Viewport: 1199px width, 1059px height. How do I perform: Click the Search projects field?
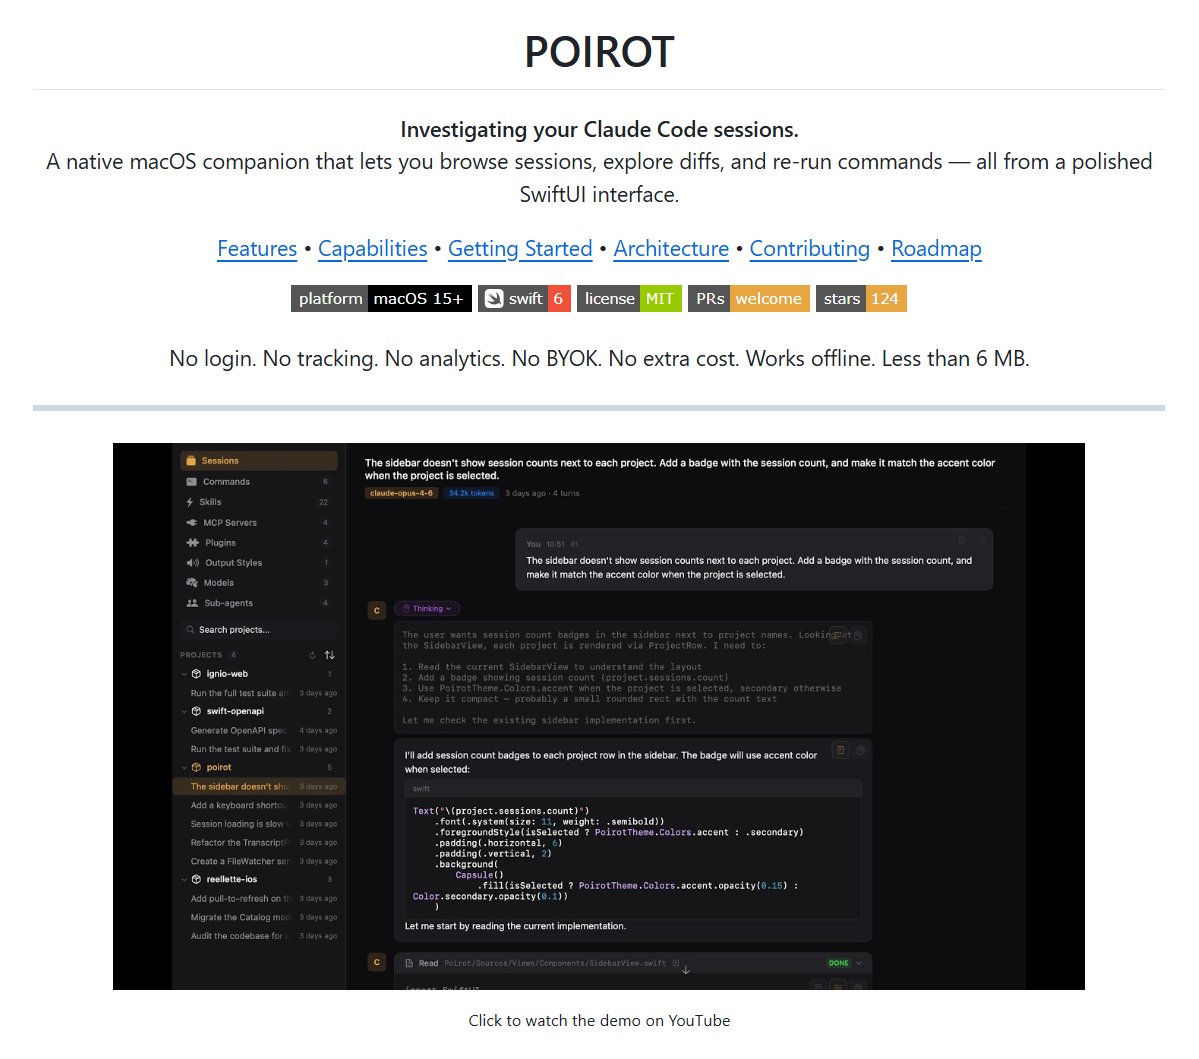pyautogui.click(x=258, y=629)
